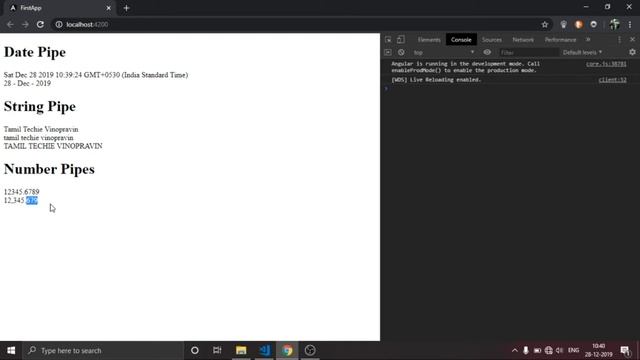Screen dimensions: 640x360
Task: Click the lightbulb extension icon
Action: point(564,24)
